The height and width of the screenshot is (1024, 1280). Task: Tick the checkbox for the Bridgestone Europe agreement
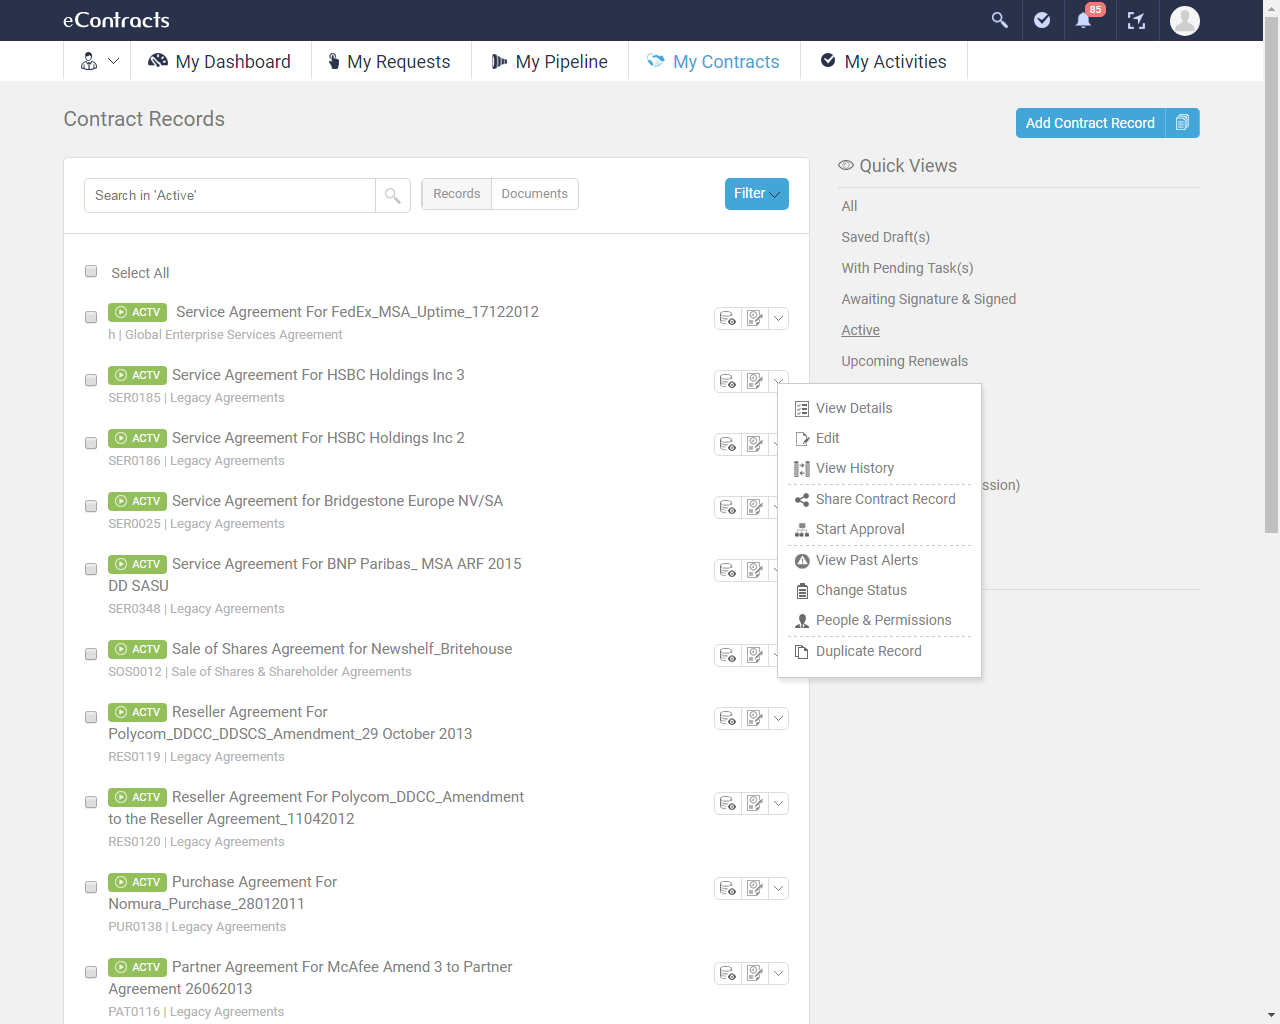point(91,506)
